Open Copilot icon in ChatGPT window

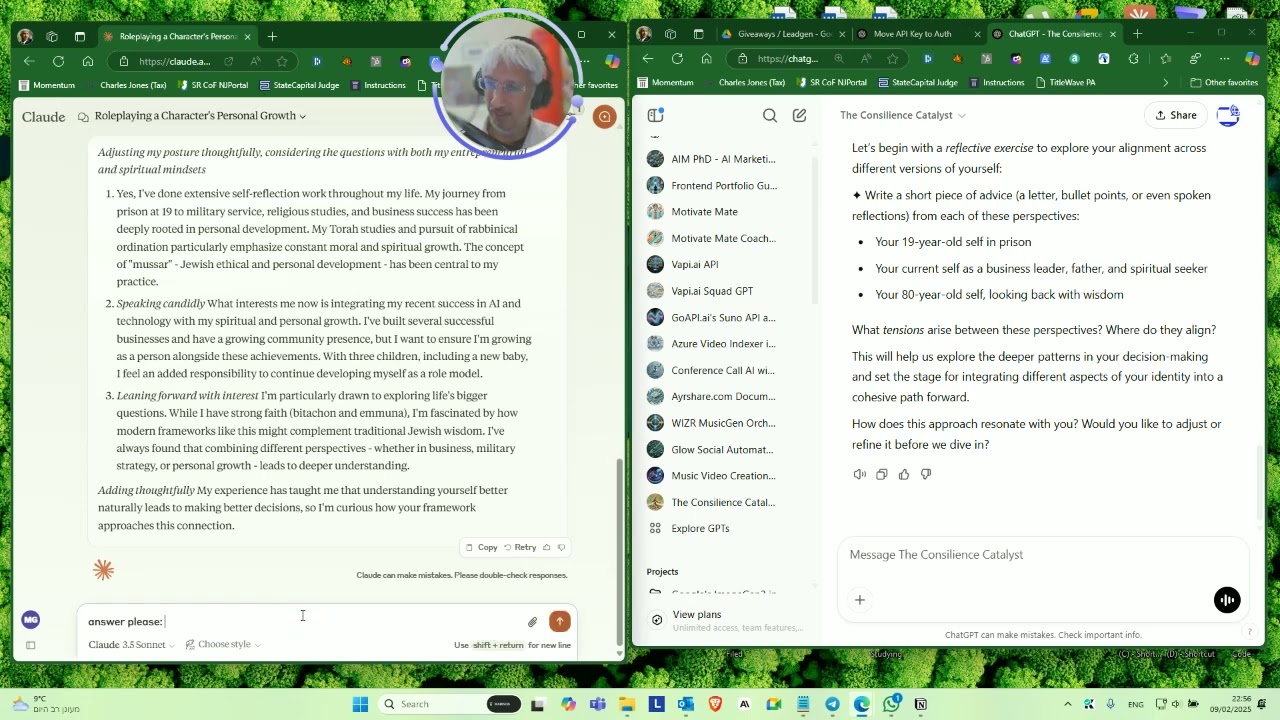coord(1252,59)
